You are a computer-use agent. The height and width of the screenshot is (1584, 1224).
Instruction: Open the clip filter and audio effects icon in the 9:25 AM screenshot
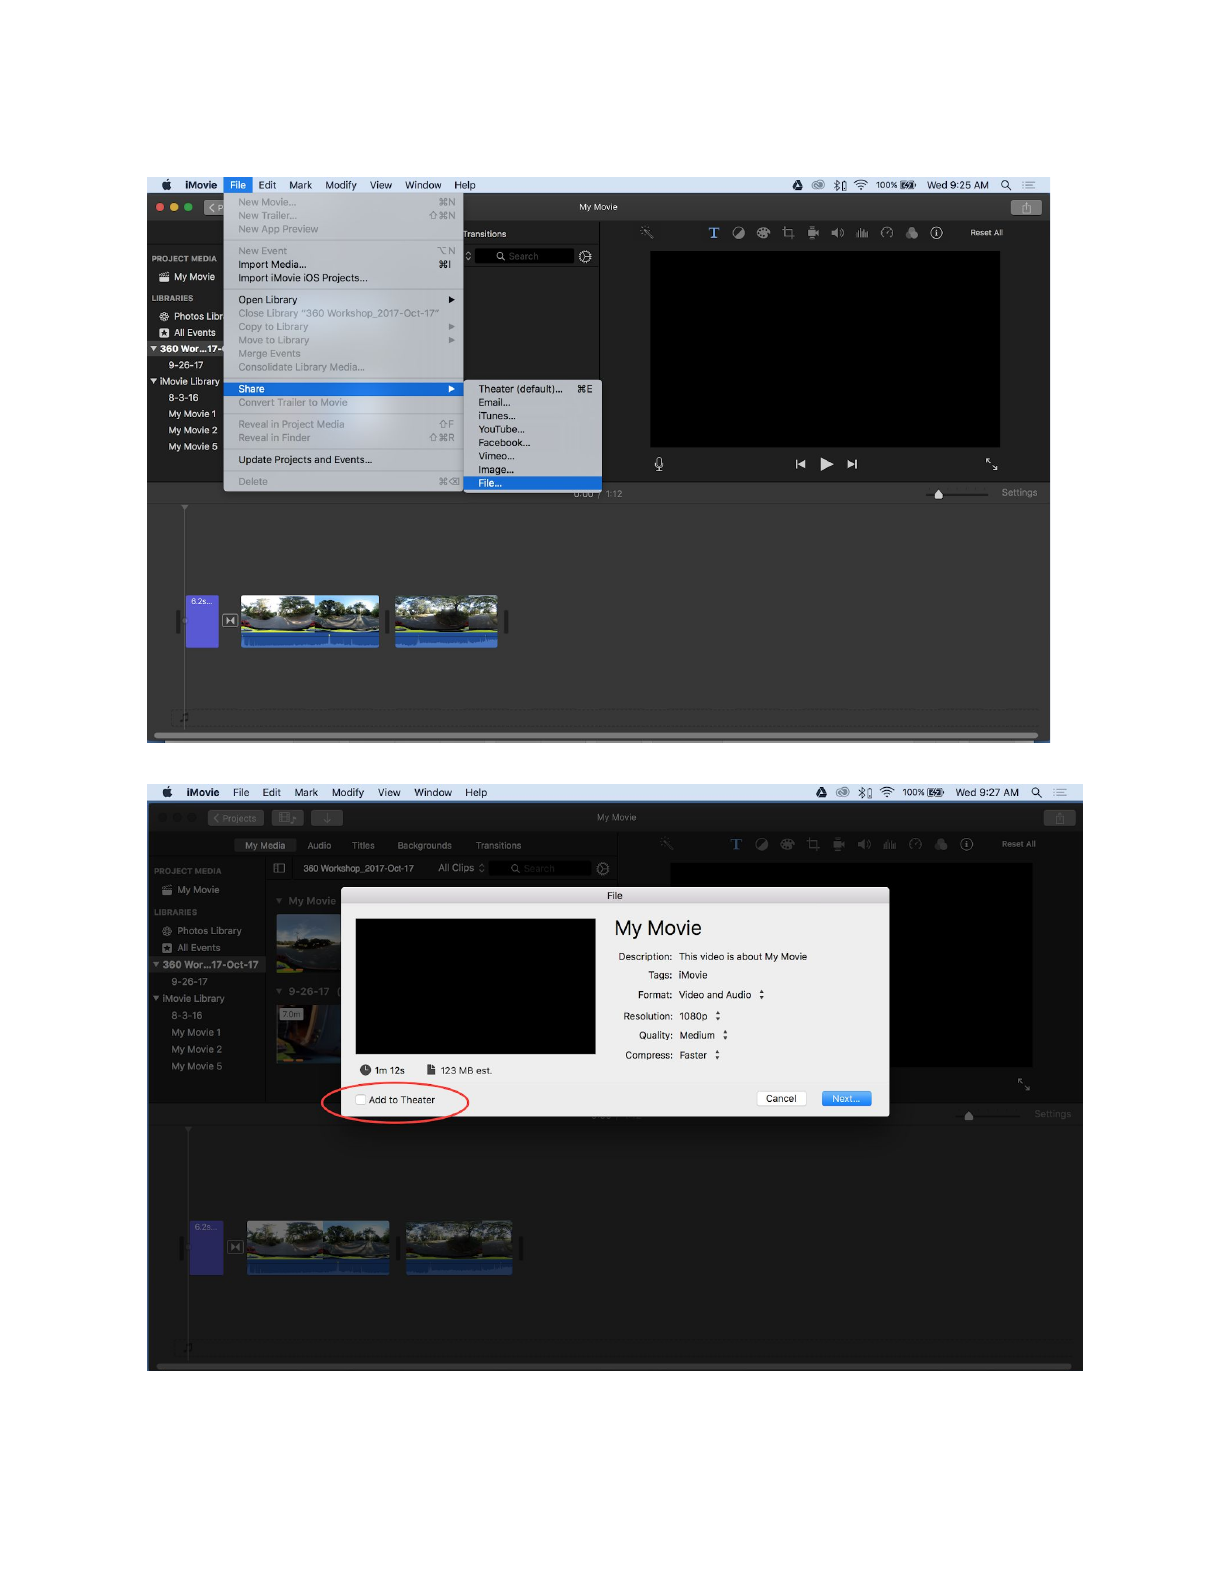[x=912, y=233]
